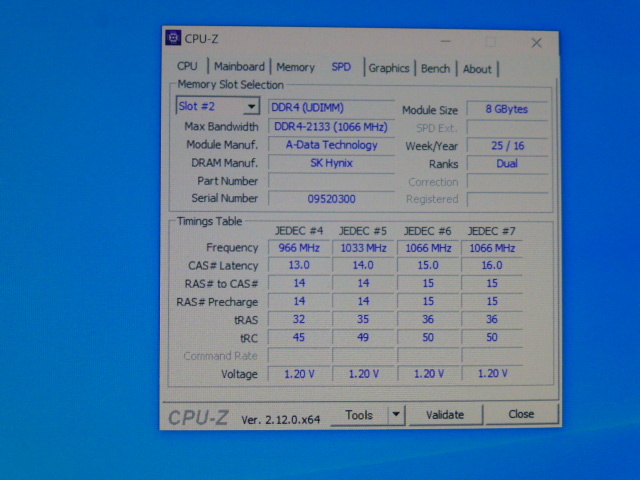Screen dimensions: 640x480
Task: Minimize the CPU-Z window
Action: (446, 42)
